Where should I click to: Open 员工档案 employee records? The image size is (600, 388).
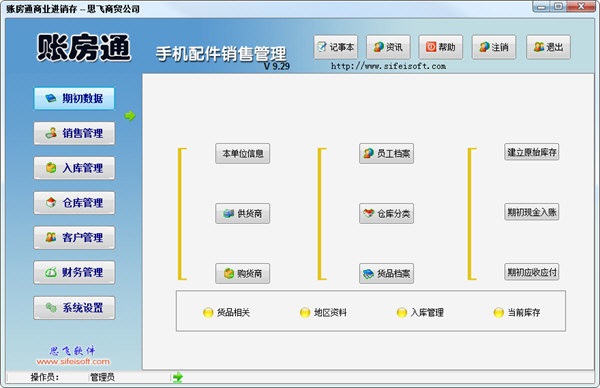pyautogui.click(x=386, y=153)
